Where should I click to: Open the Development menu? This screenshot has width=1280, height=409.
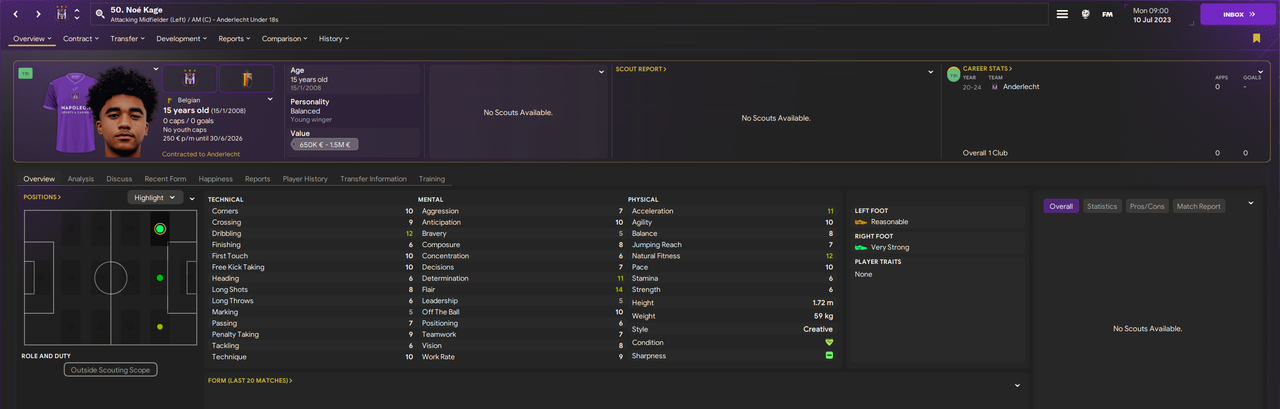182,38
